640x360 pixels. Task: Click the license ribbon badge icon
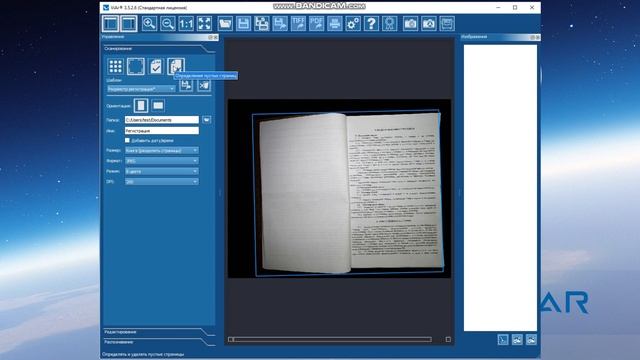click(x=390, y=24)
